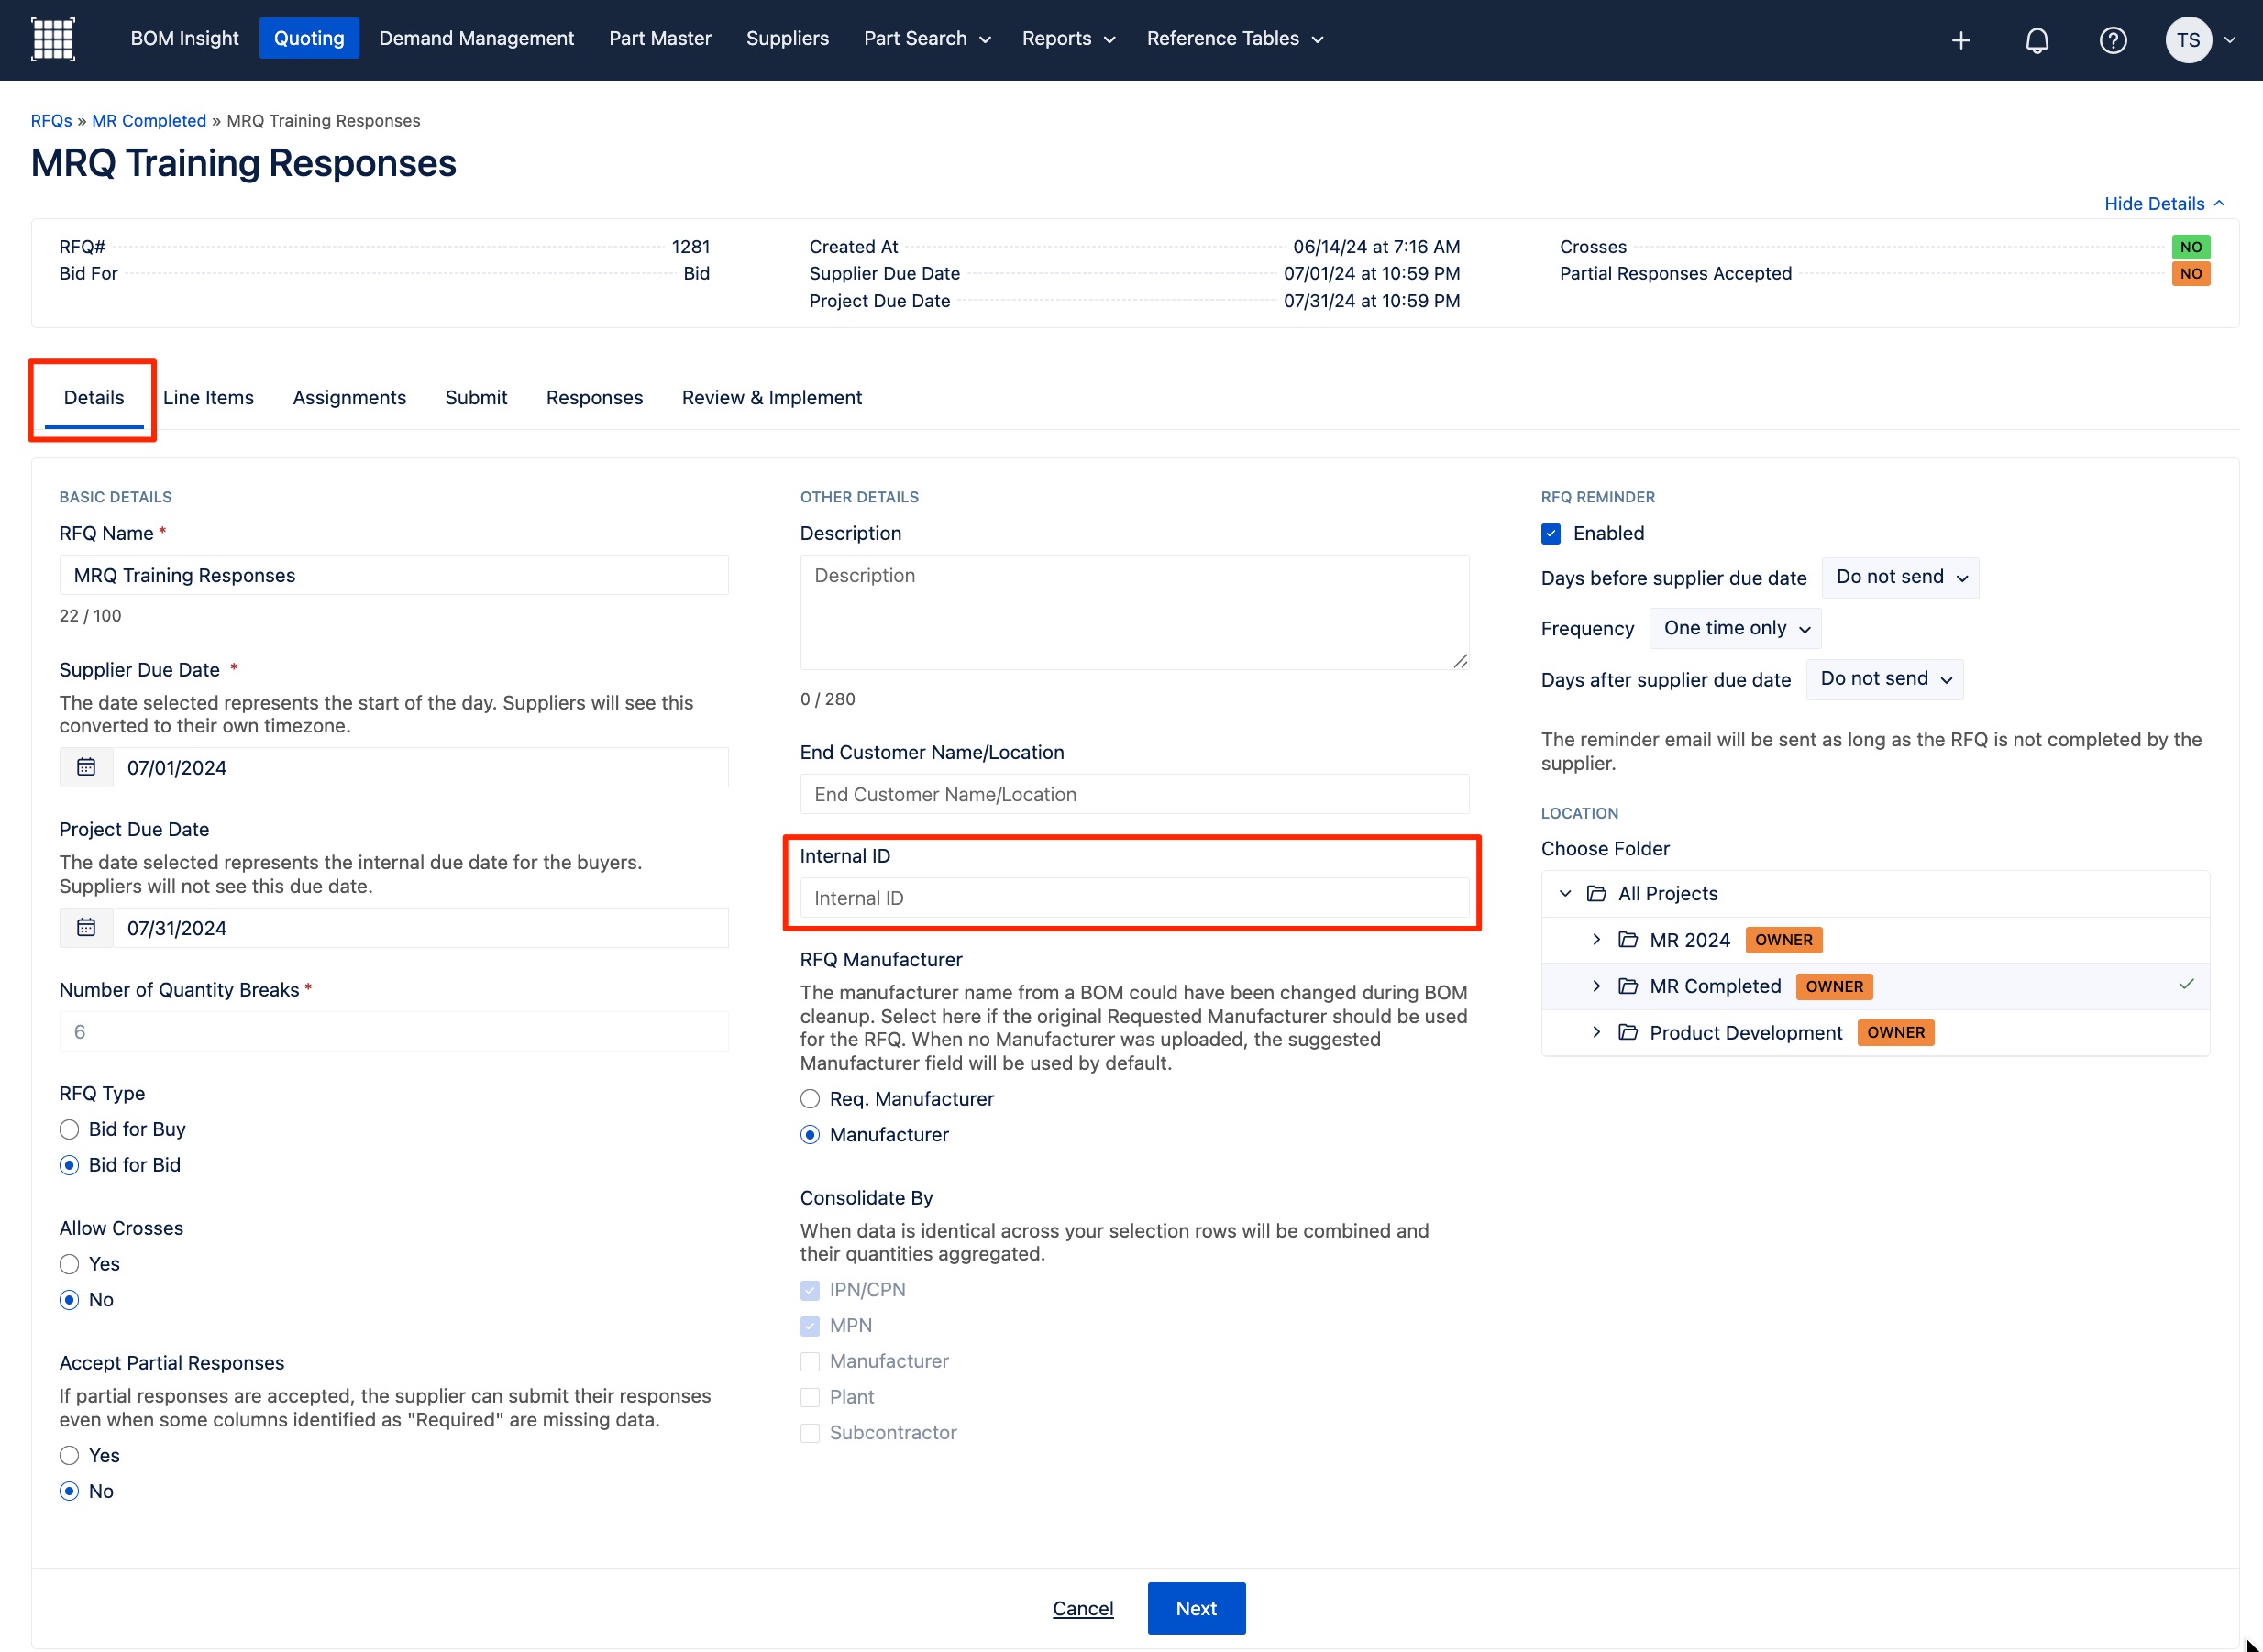Select Yes under Allow Crosses
The image size is (2263, 1652).
click(69, 1264)
